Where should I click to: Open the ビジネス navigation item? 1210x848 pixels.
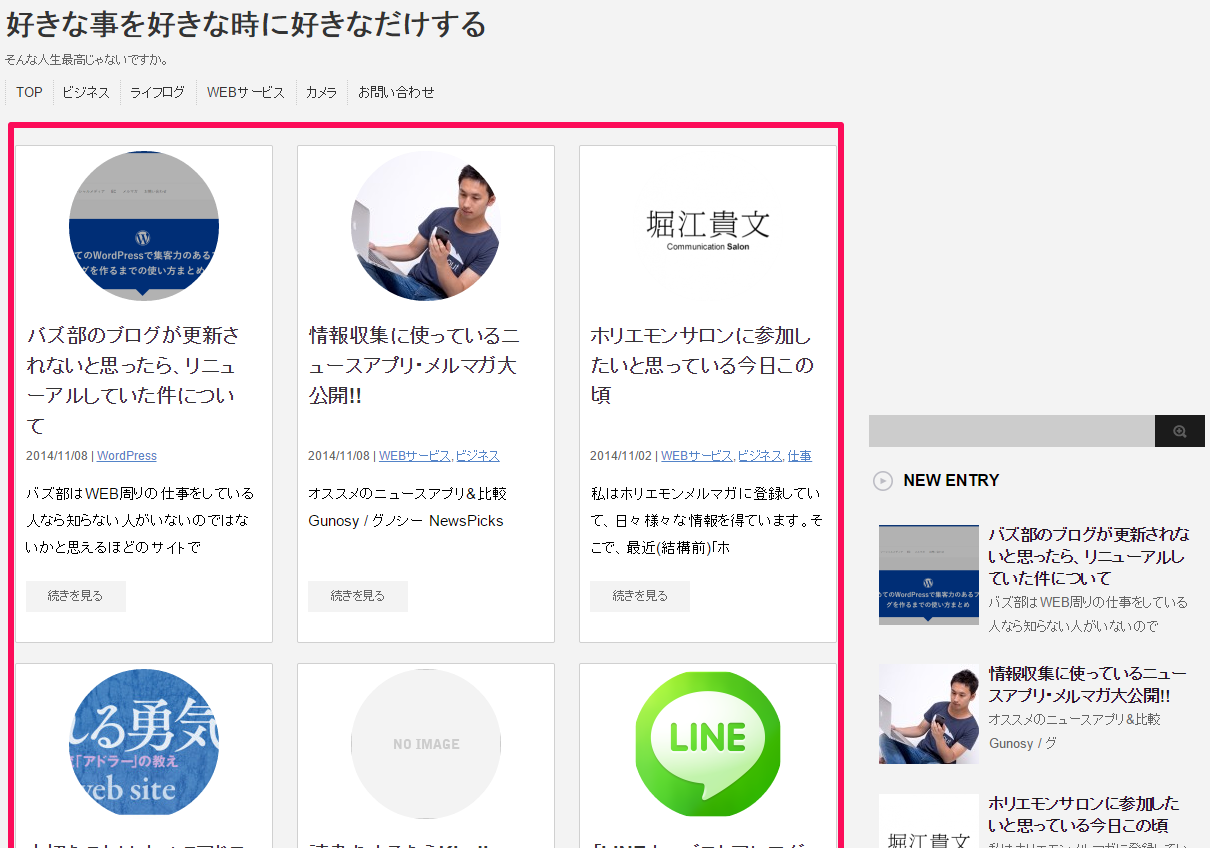click(86, 92)
